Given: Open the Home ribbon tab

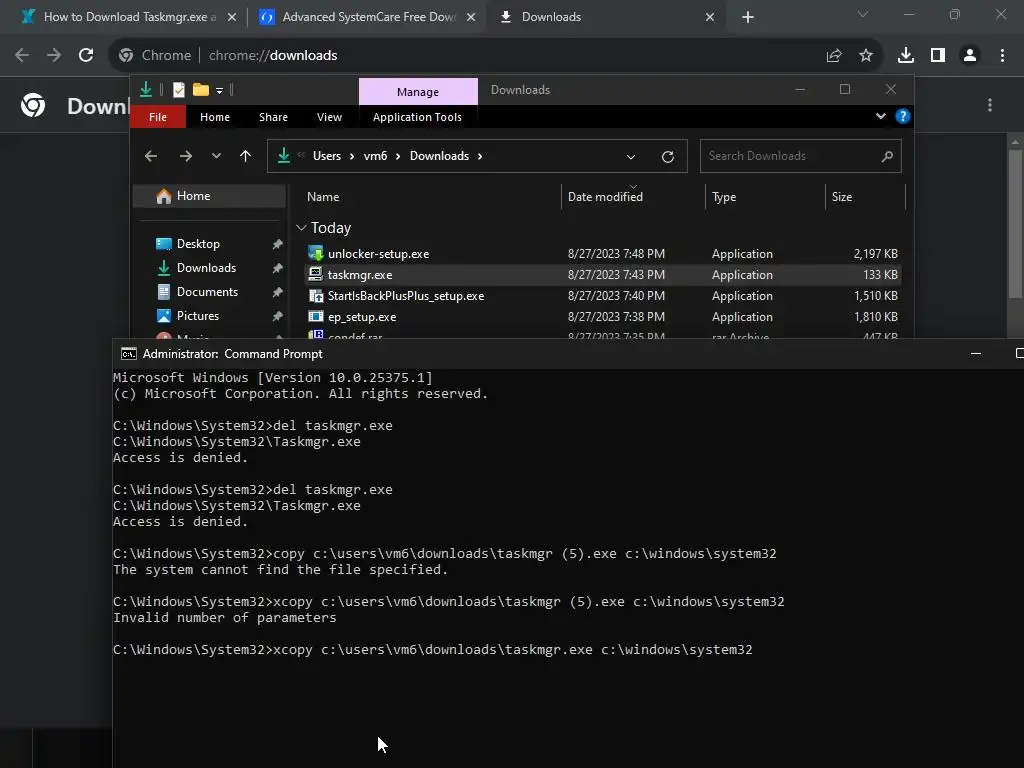Looking at the screenshot, I should pyautogui.click(x=215, y=117).
